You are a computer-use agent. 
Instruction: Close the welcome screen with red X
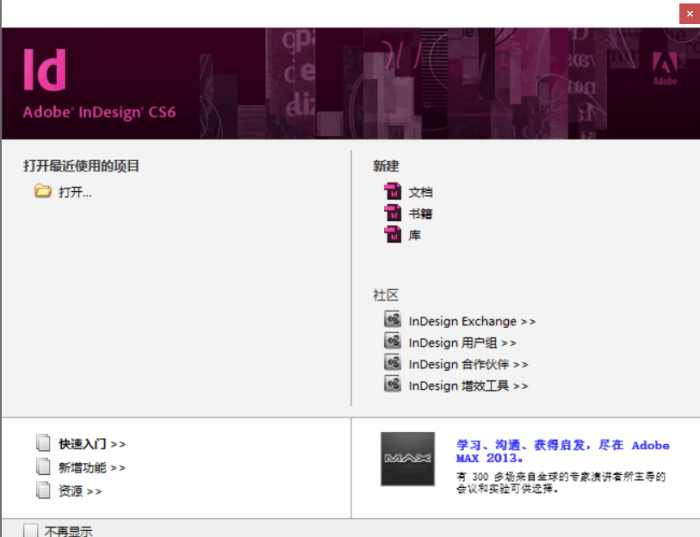pos(690,14)
